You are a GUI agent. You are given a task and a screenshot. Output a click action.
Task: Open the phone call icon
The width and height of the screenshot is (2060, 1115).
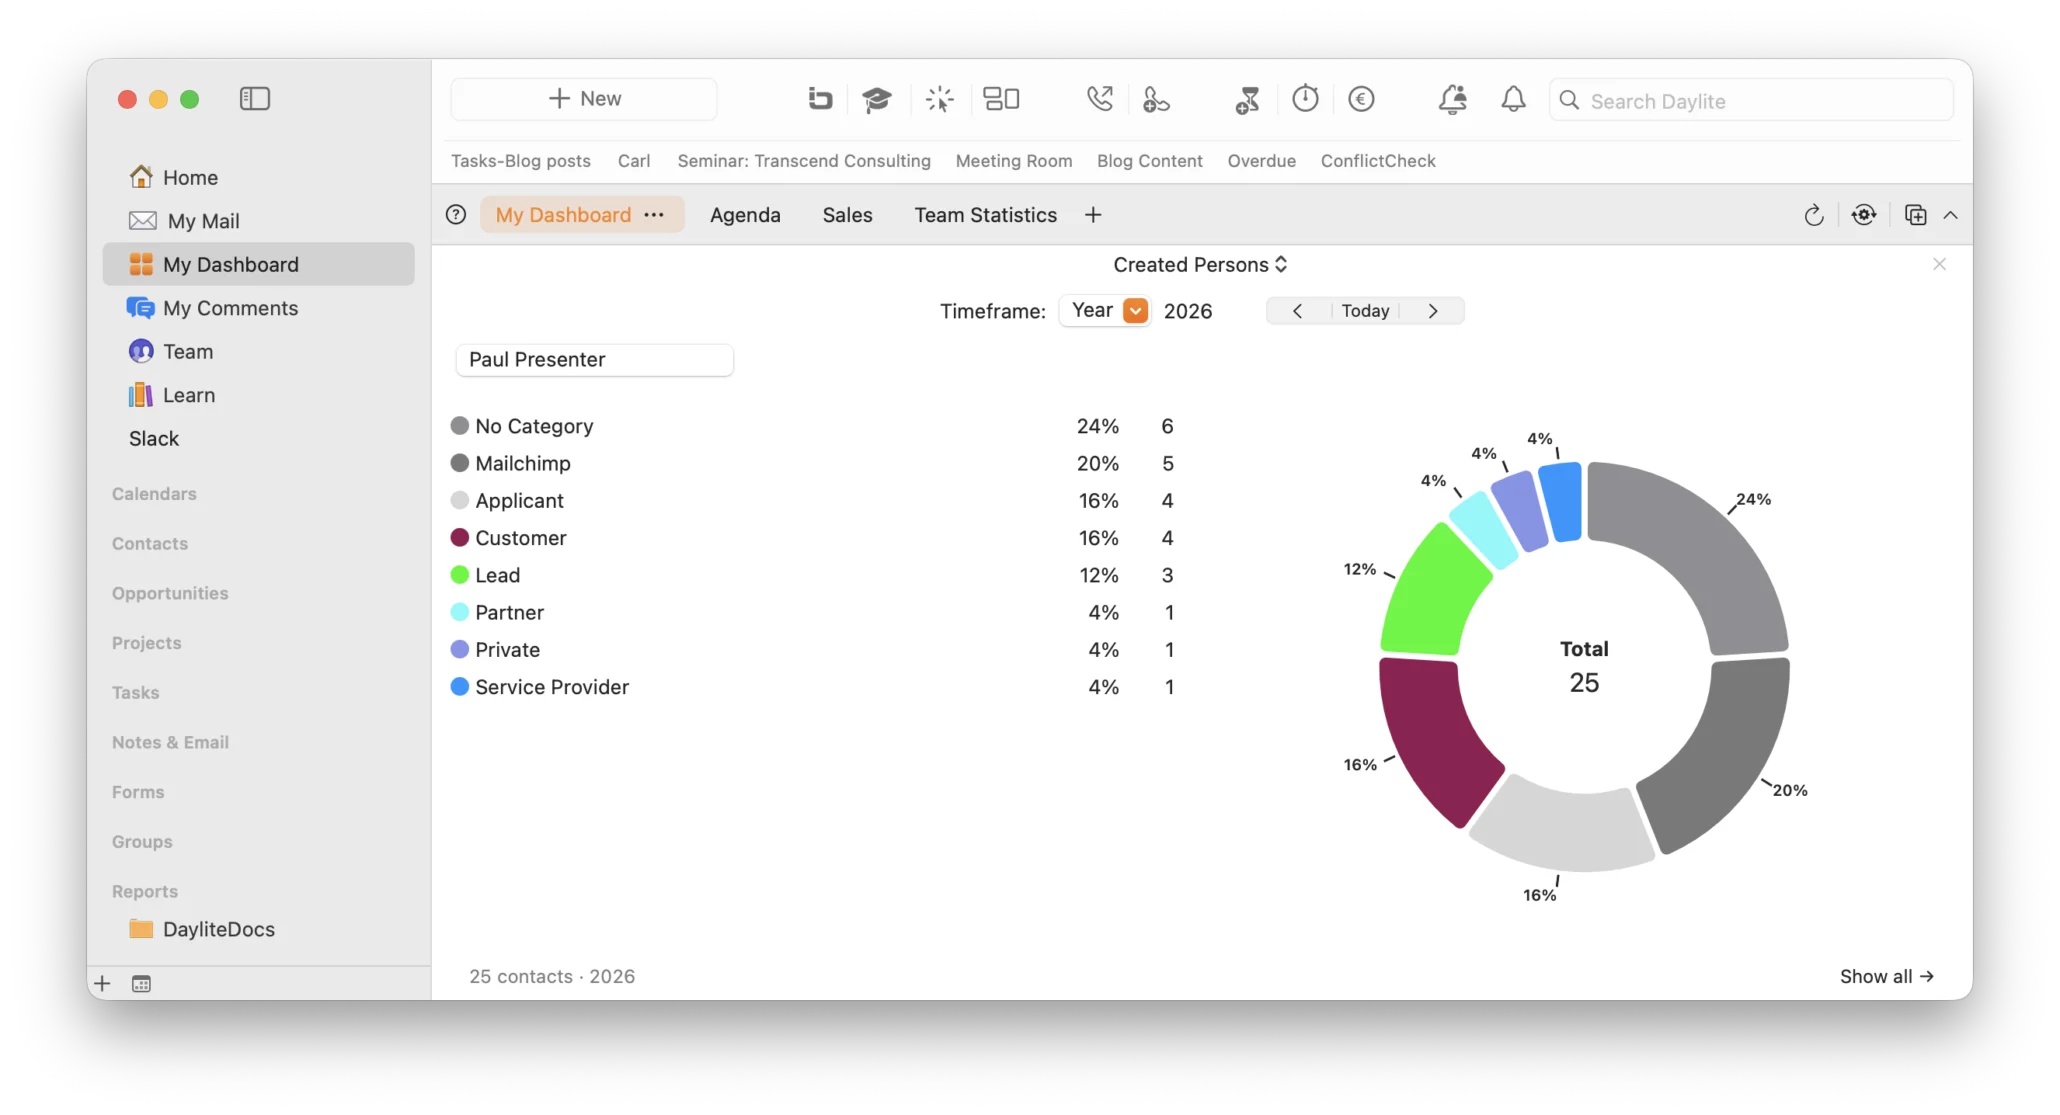[x=1099, y=99]
